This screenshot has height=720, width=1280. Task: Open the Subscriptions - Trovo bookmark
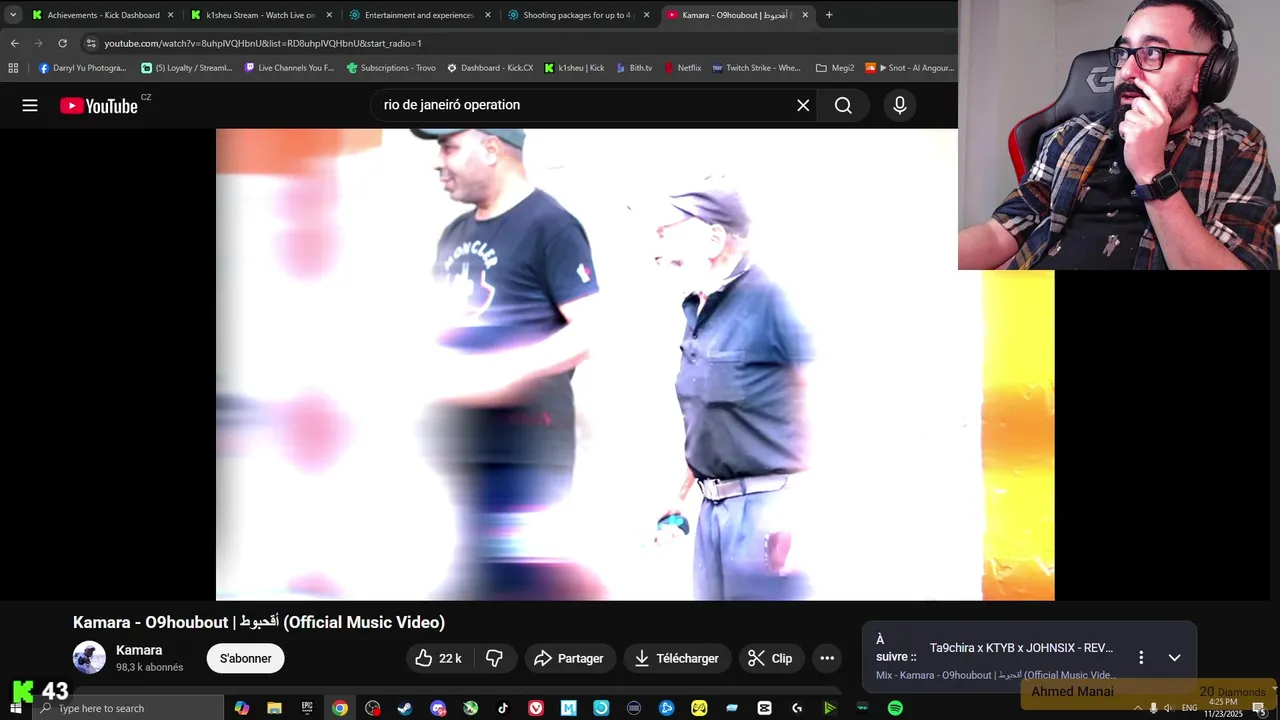[391, 68]
